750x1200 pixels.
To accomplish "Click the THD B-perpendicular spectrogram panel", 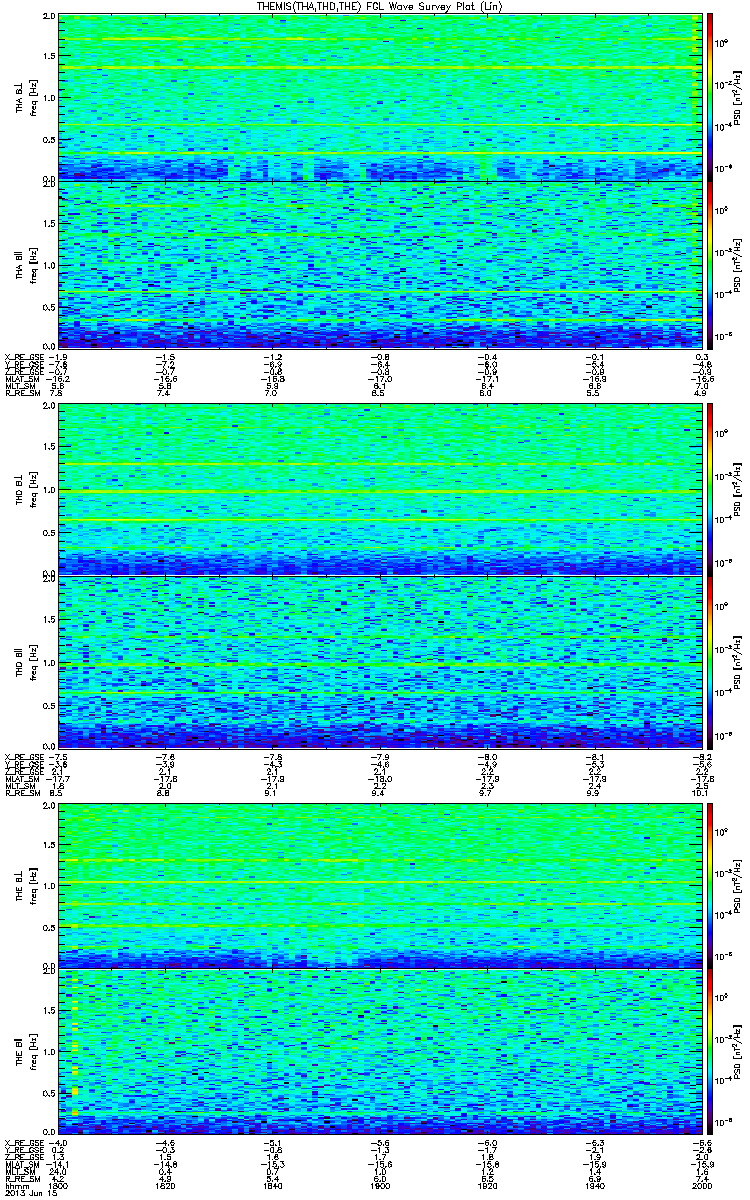I will tap(381, 489).
